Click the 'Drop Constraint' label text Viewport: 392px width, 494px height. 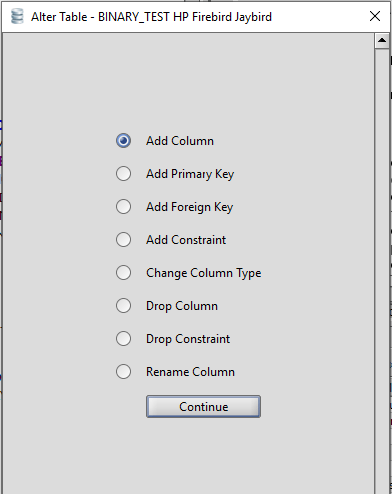click(x=188, y=339)
